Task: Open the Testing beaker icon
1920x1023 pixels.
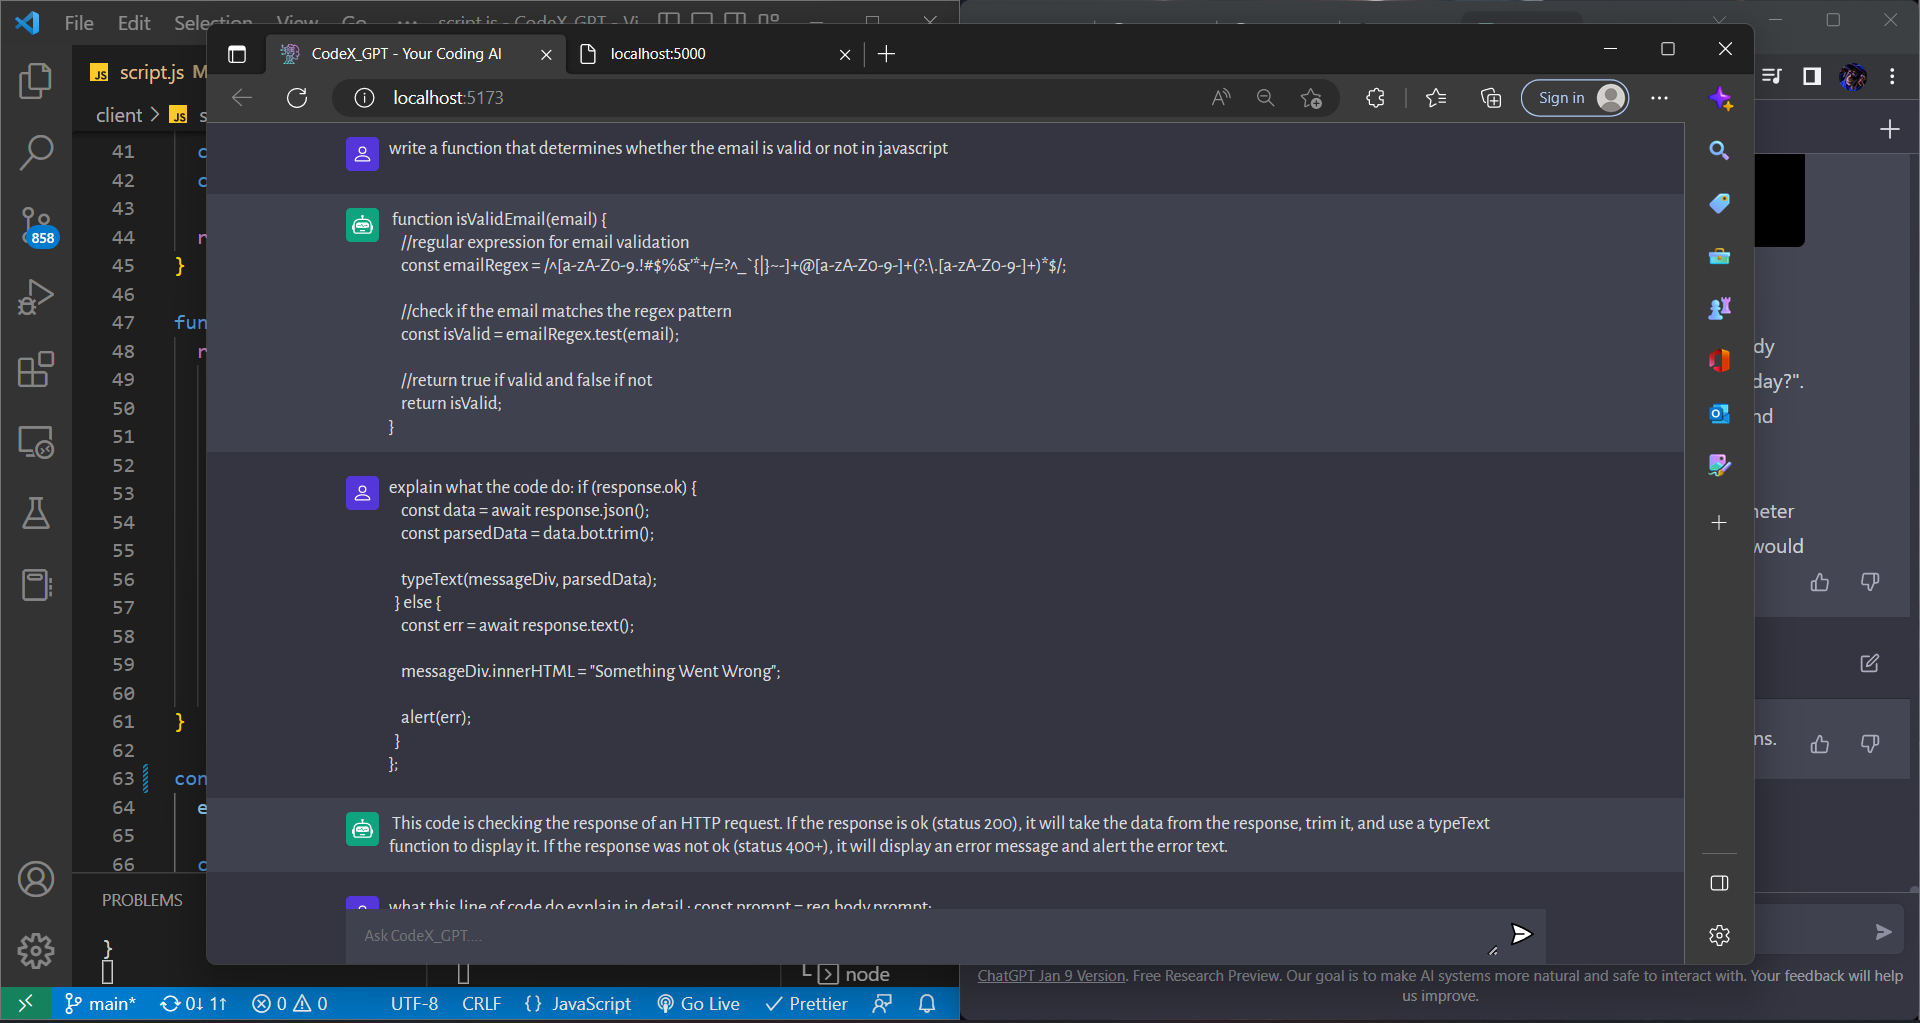Action: tap(37, 513)
